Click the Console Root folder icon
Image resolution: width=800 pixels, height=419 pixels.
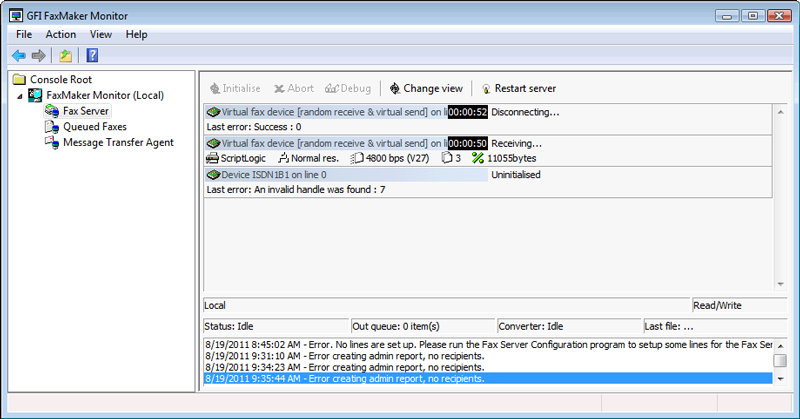19,79
